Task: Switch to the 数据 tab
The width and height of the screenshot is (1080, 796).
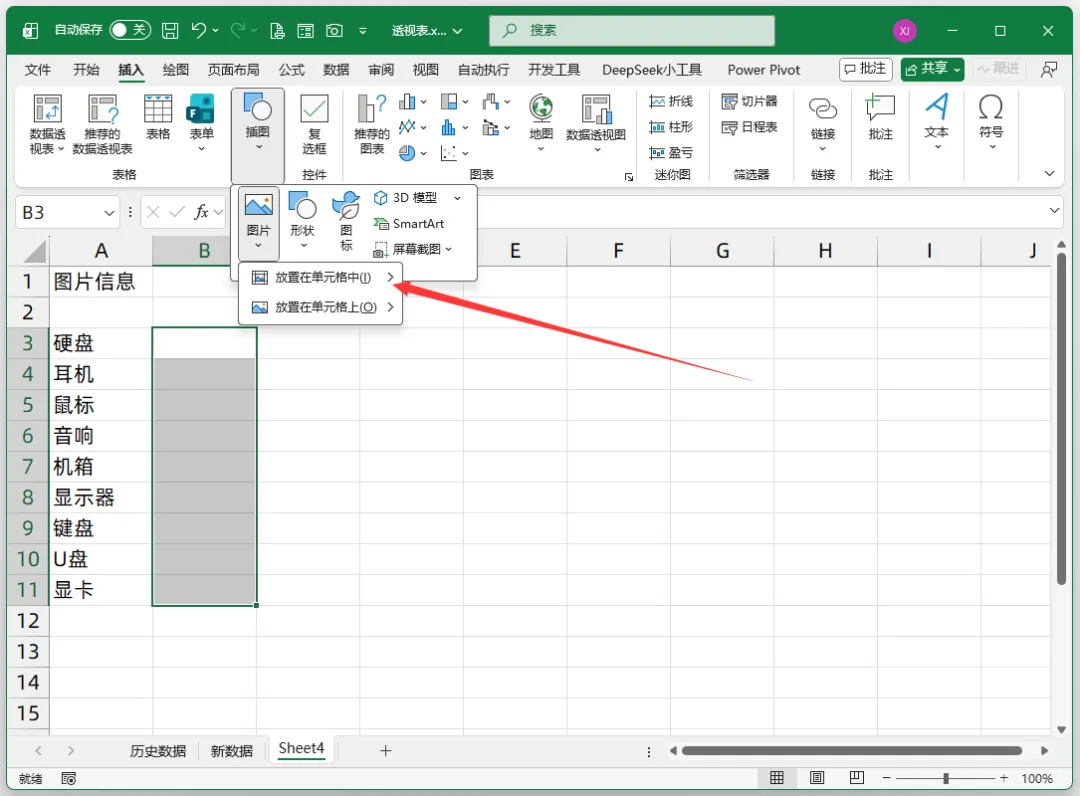Action: (x=336, y=70)
